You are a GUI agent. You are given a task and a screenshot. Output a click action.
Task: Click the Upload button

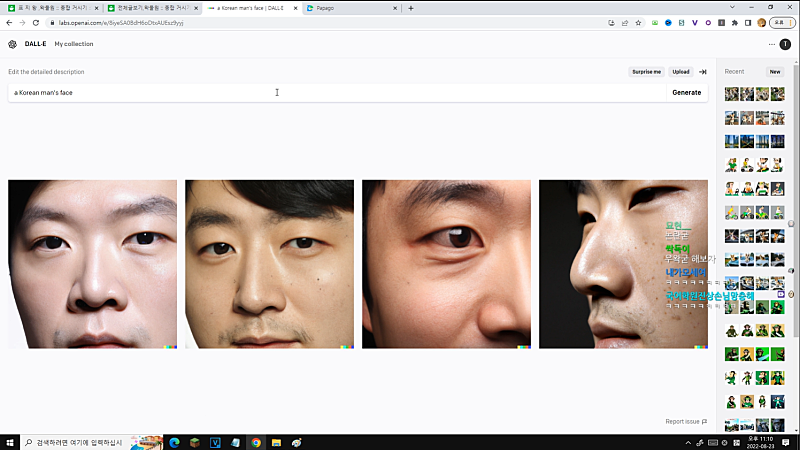pyautogui.click(x=681, y=72)
